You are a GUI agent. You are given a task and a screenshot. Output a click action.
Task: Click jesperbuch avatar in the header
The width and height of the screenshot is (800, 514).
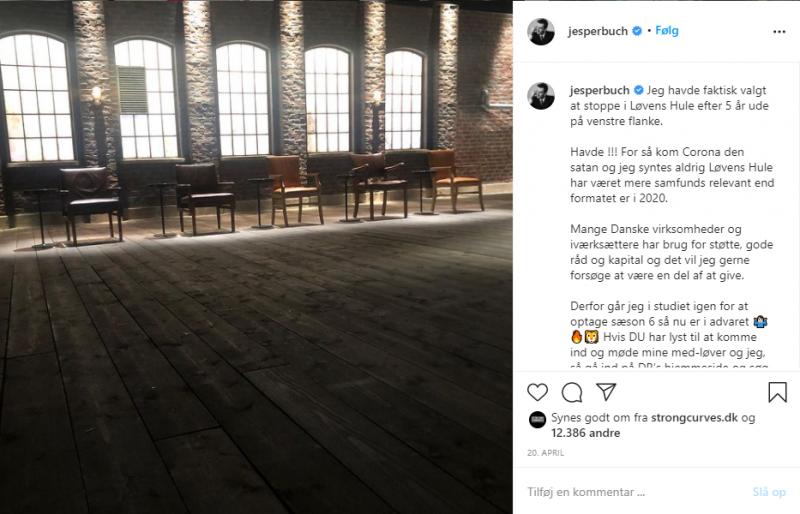541,32
